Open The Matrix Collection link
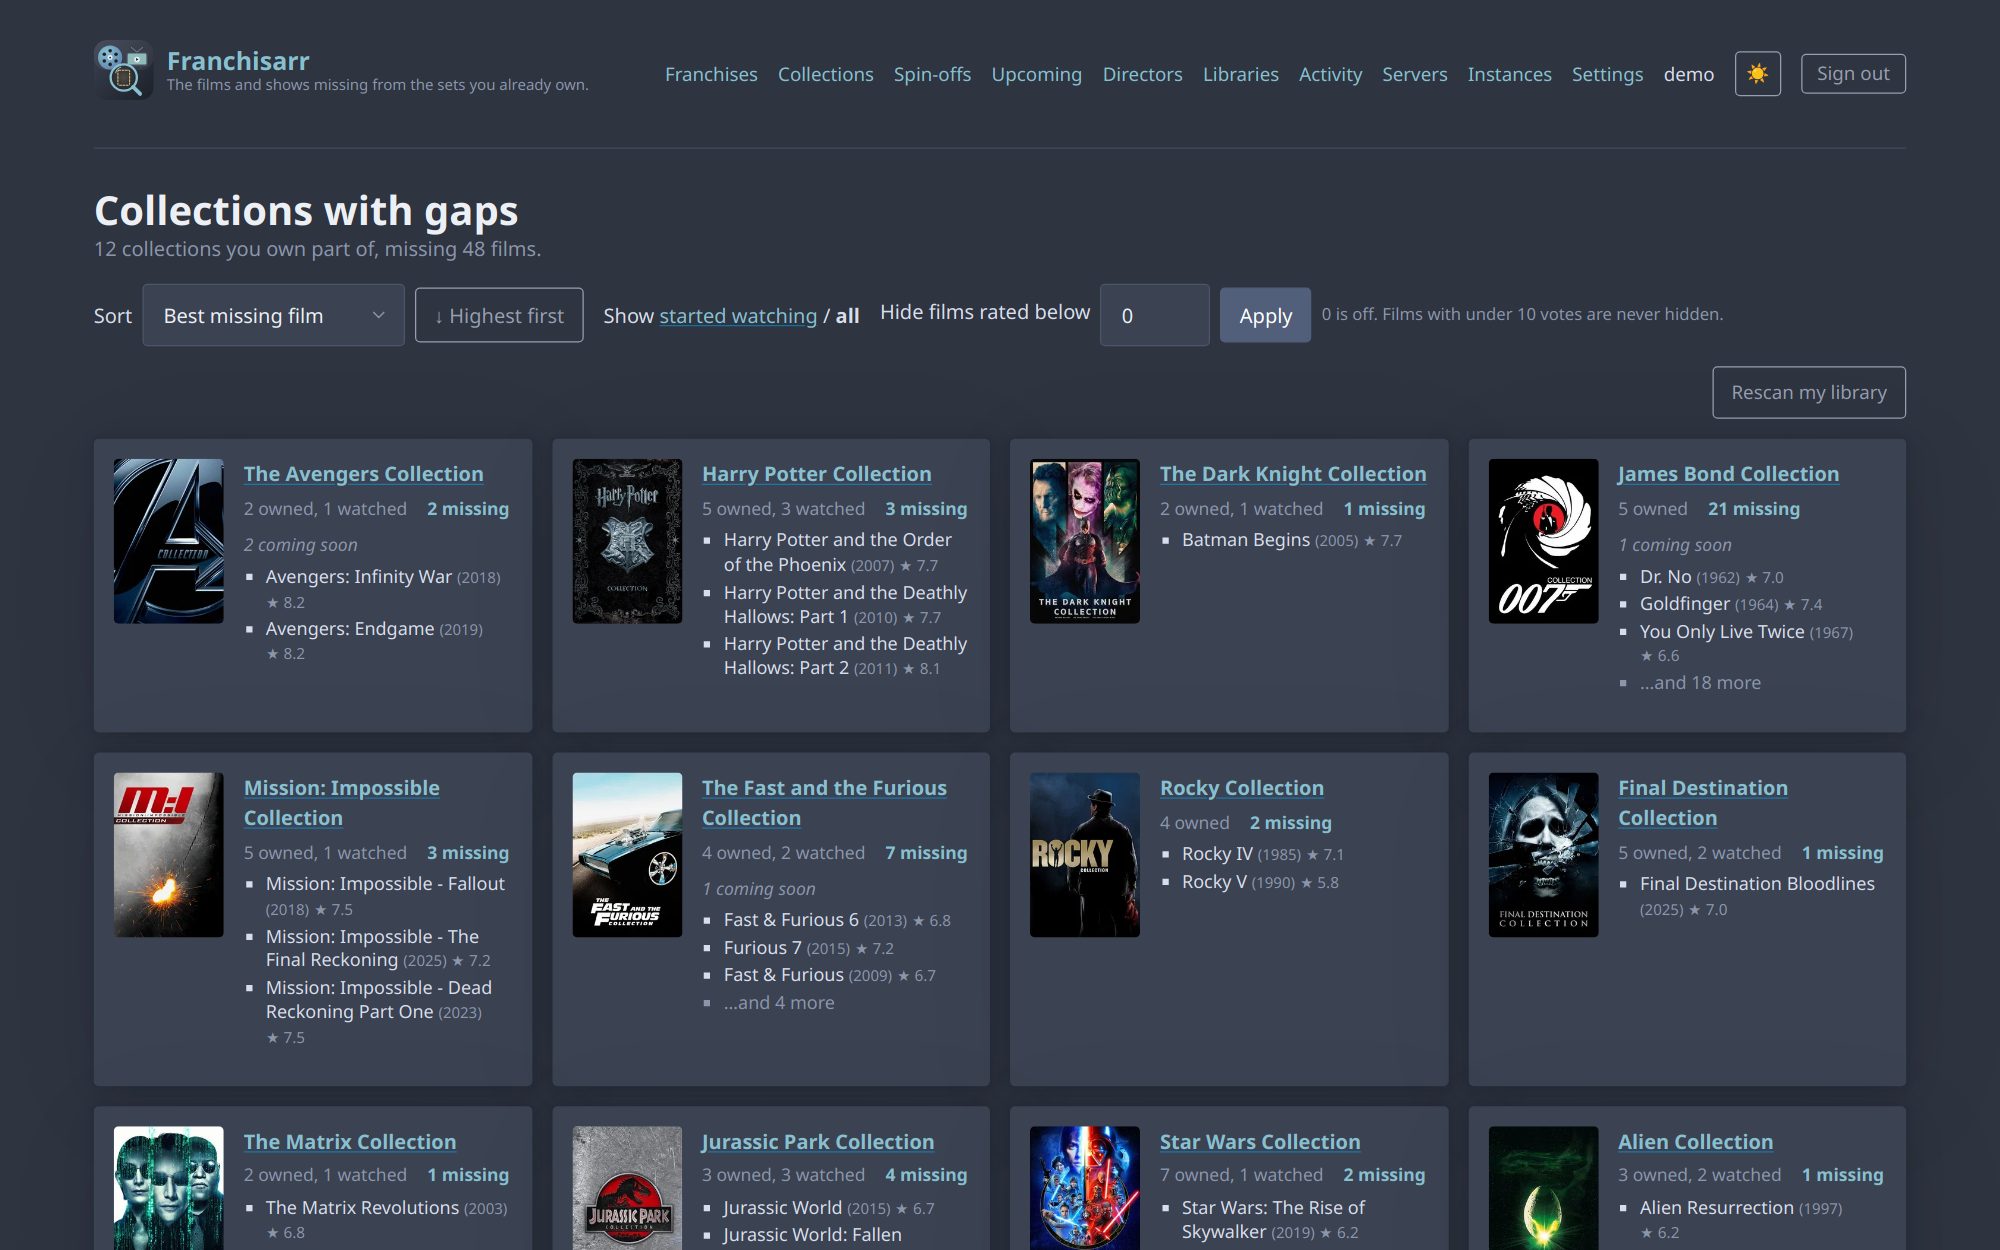The image size is (2000, 1250). click(349, 1142)
